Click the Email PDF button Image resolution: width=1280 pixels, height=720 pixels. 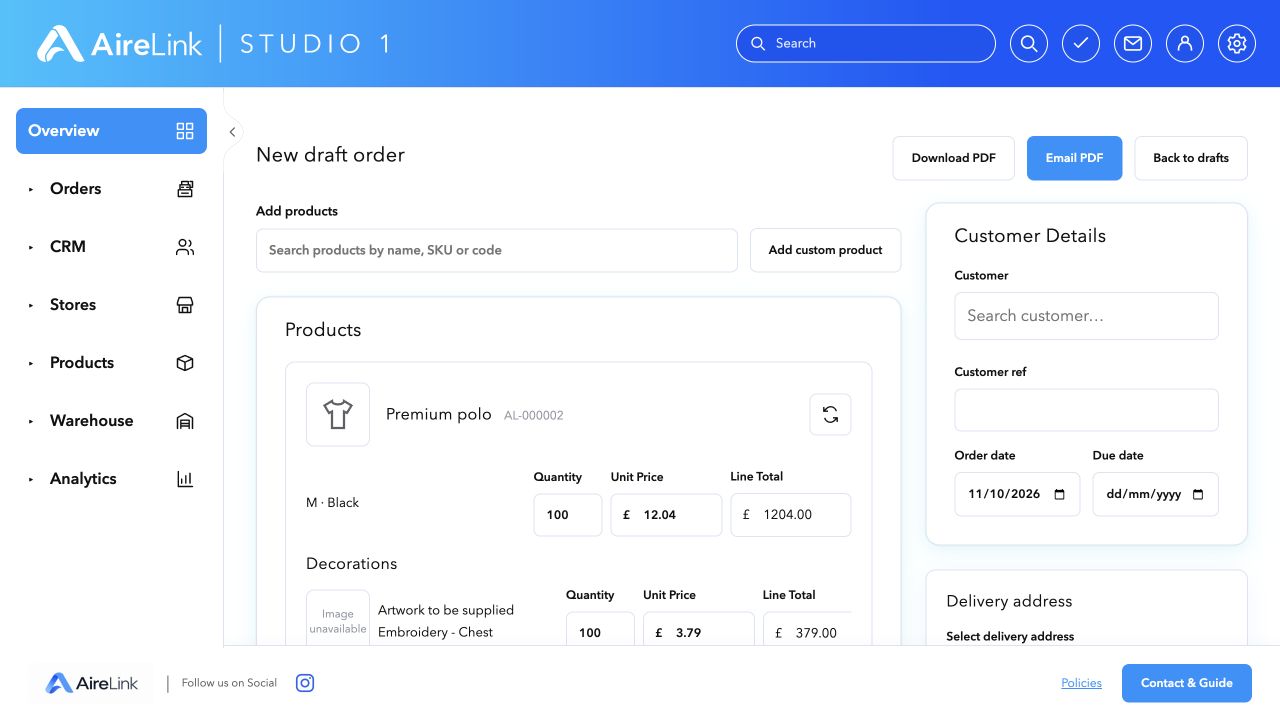coord(1074,158)
